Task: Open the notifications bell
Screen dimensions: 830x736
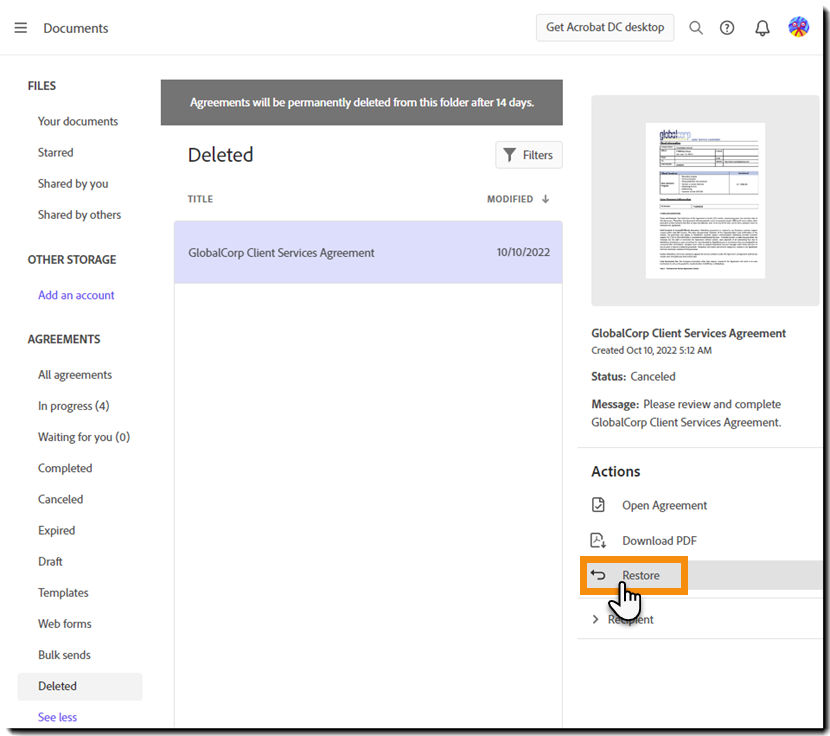Action: [x=762, y=28]
